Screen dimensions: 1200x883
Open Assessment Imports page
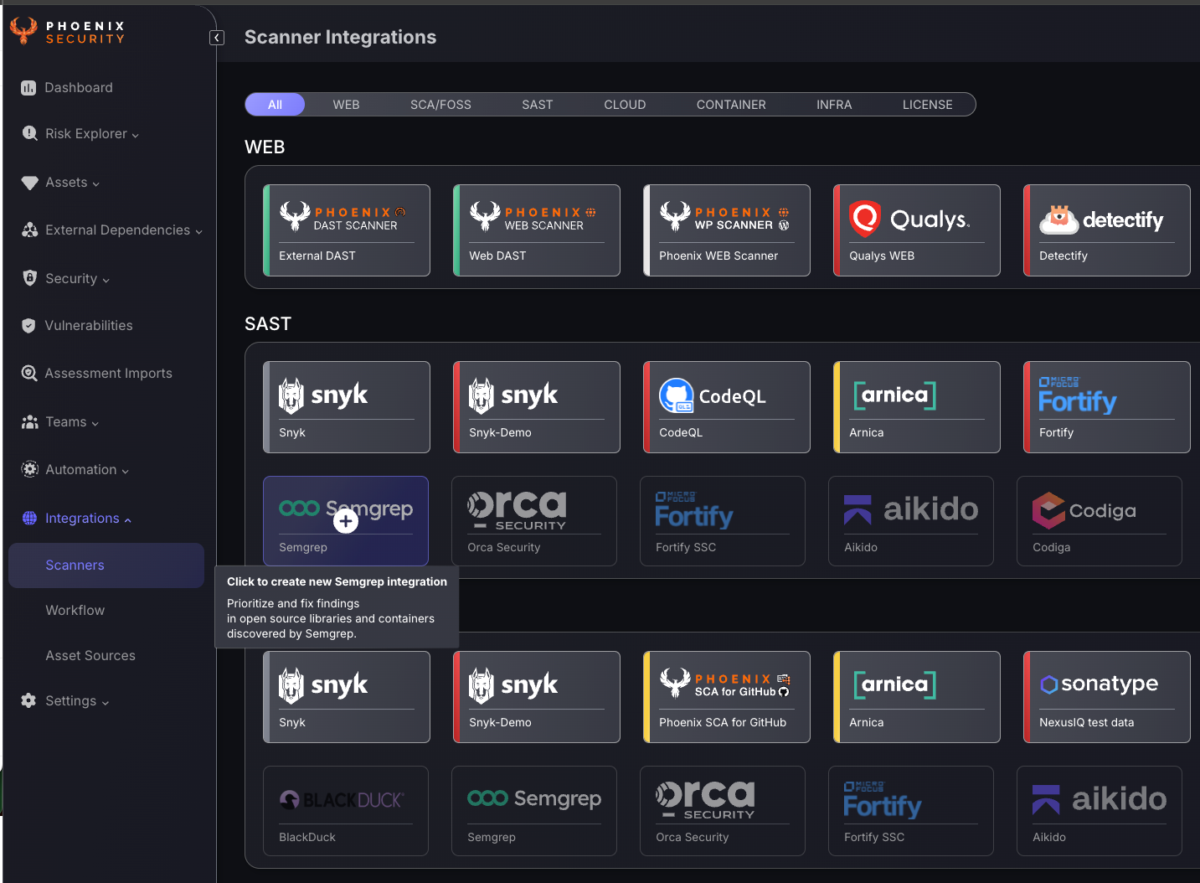coord(108,374)
